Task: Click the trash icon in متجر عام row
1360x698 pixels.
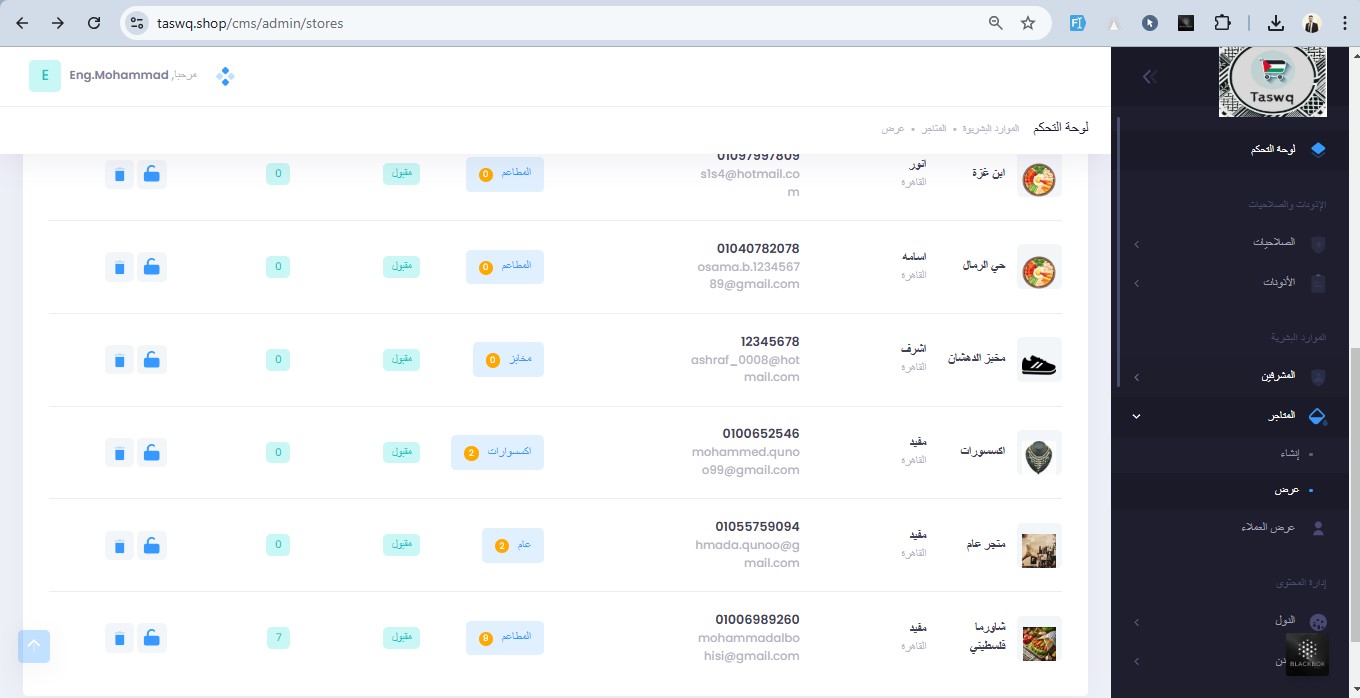Action: pos(119,546)
